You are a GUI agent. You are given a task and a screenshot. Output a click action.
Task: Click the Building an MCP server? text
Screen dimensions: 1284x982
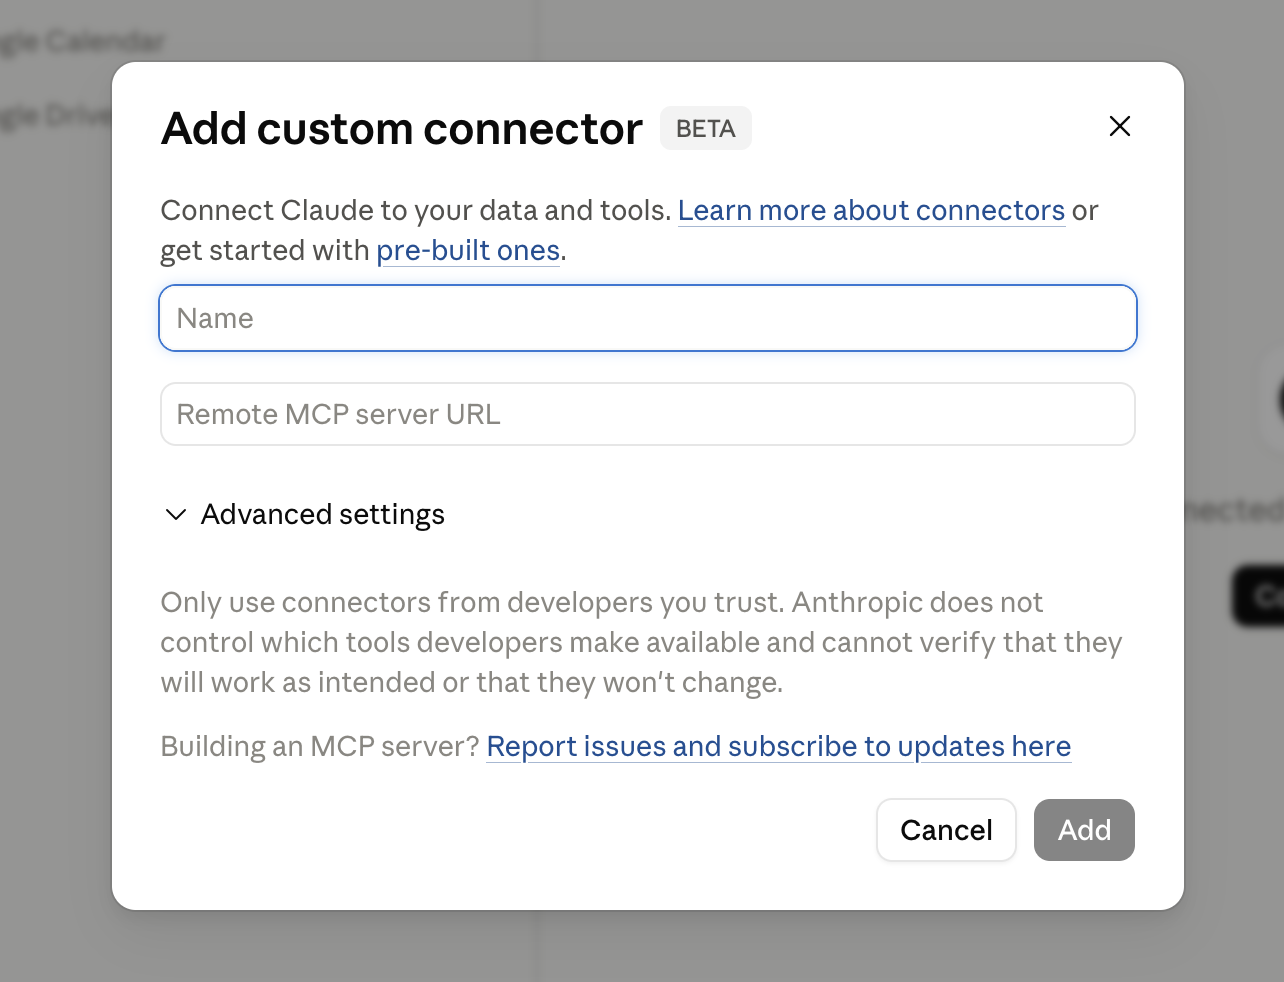pos(320,746)
